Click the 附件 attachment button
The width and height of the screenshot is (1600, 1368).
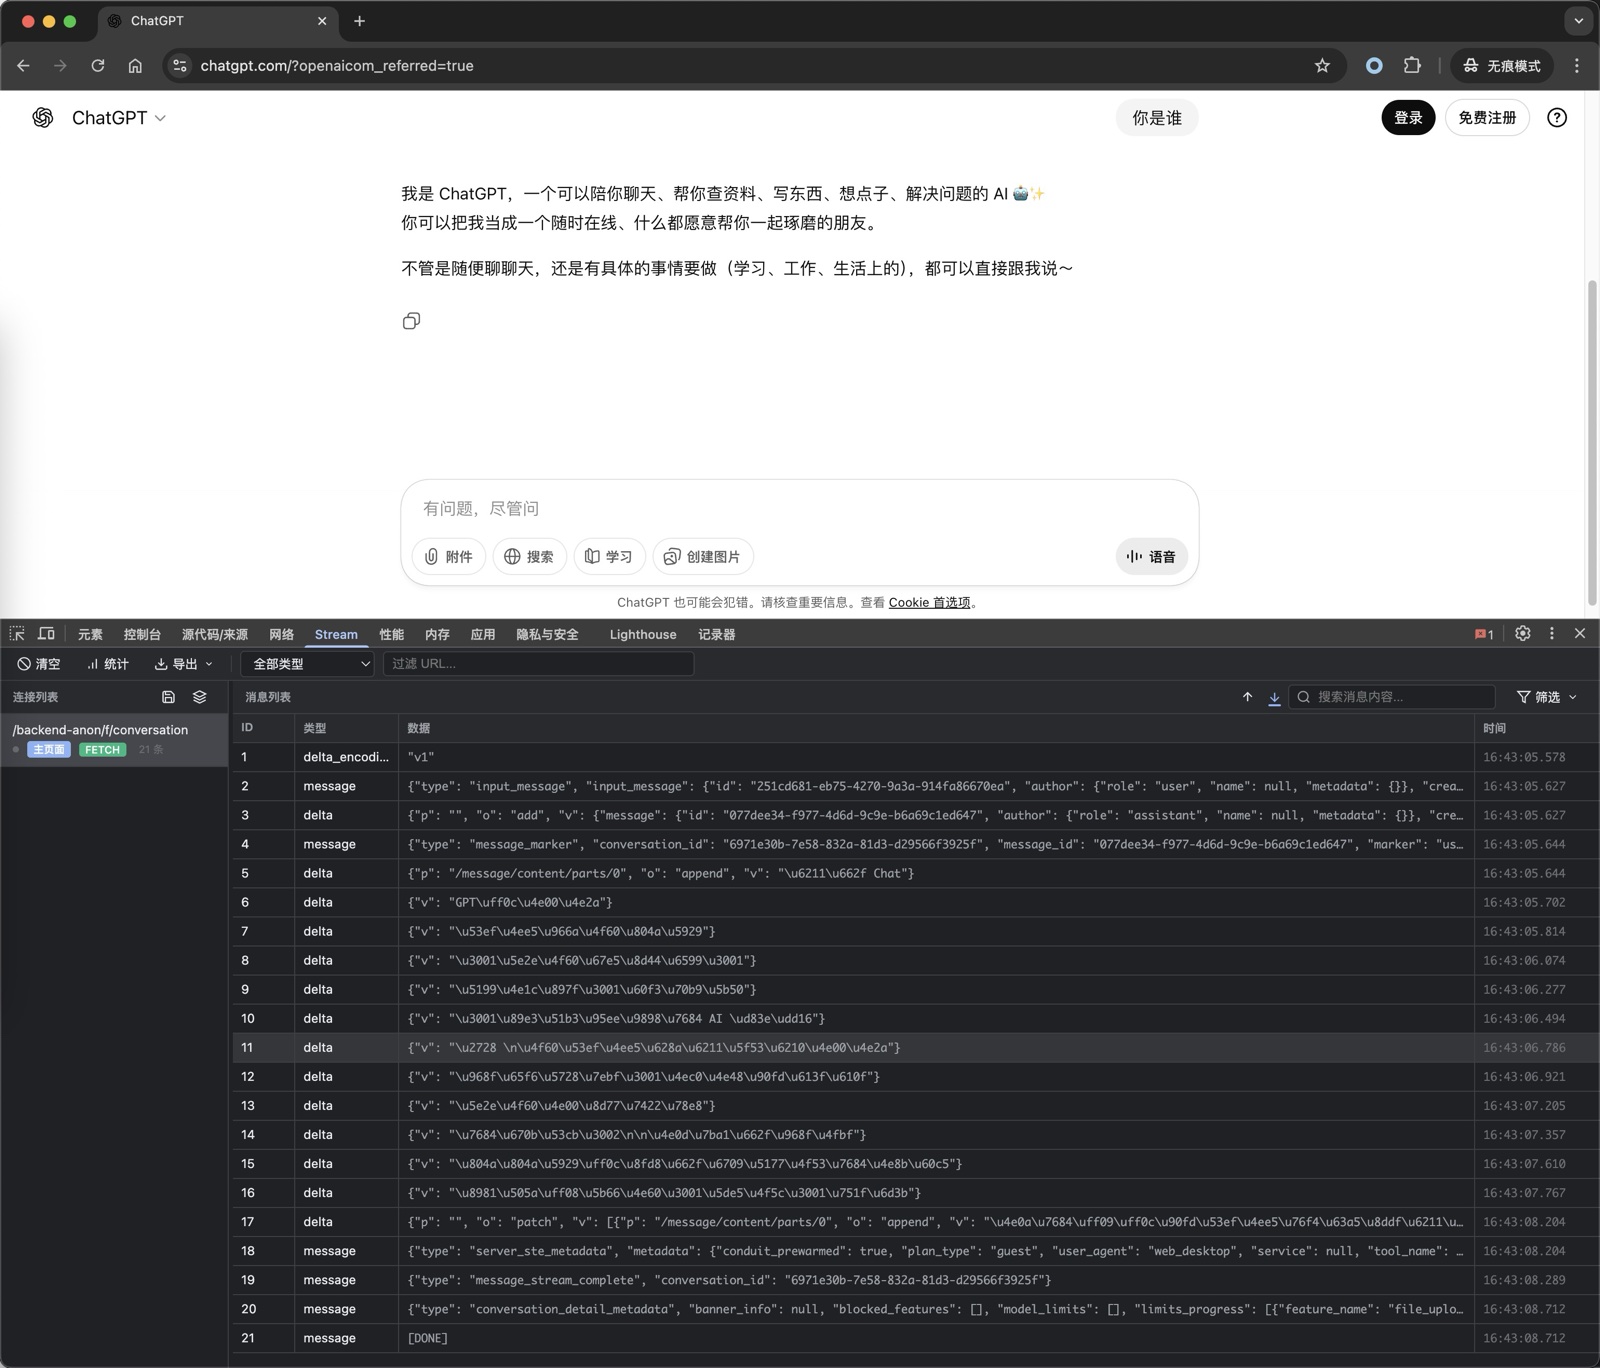(x=449, y=557)
